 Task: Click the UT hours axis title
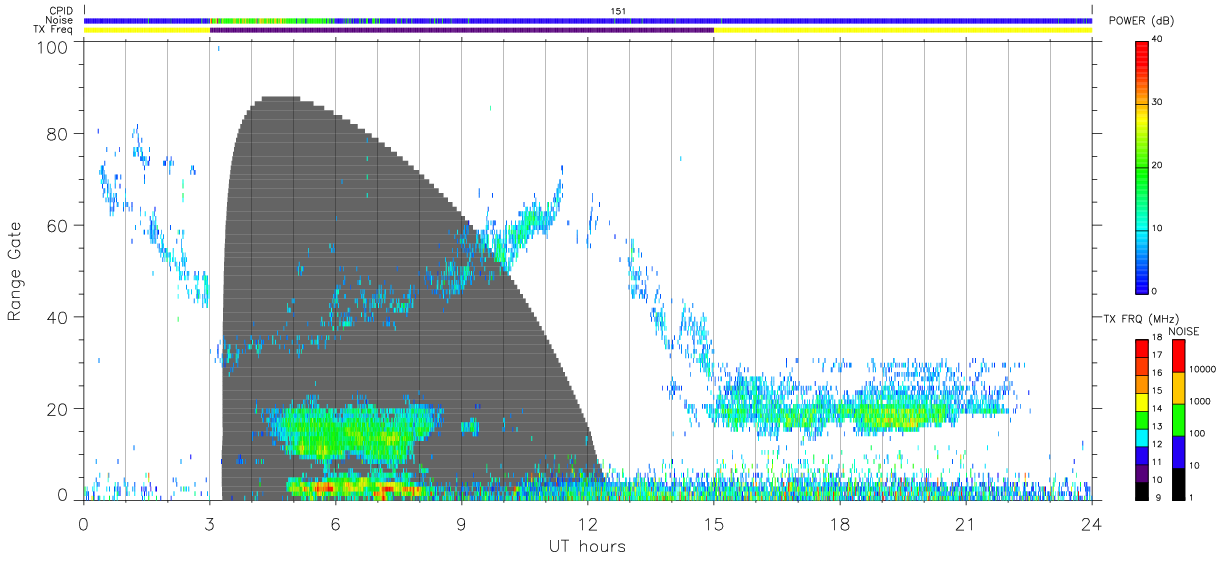(587, 546)
